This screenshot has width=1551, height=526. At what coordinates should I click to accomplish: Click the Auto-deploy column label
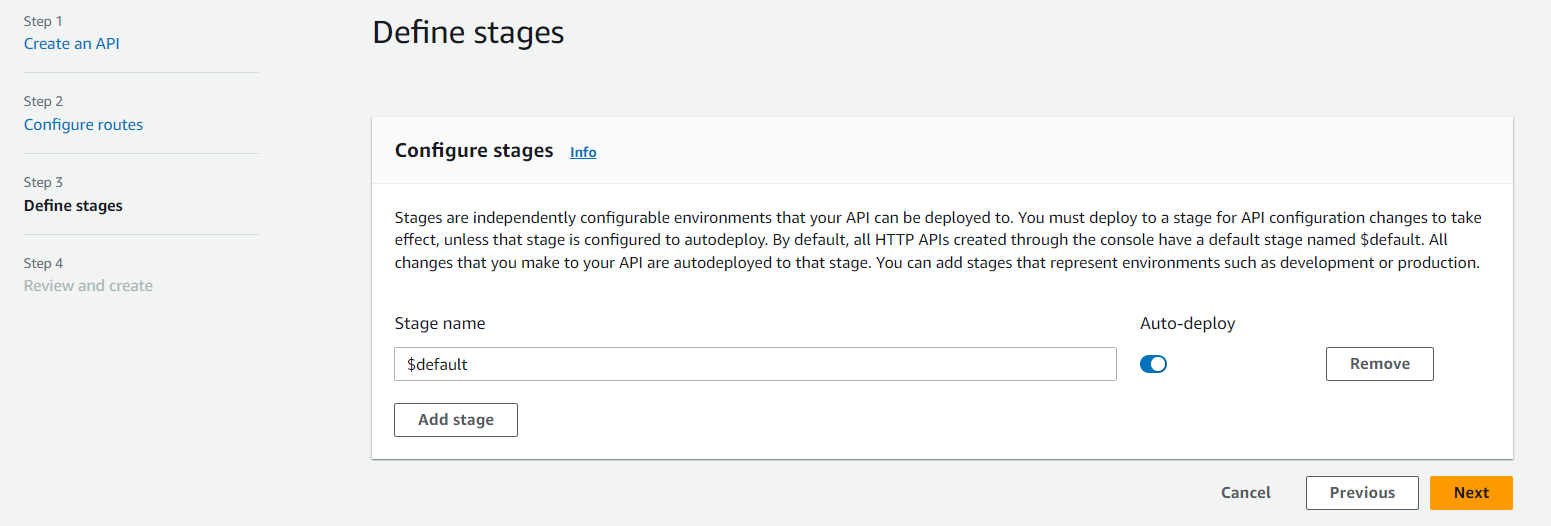(x=1187, y=324)
